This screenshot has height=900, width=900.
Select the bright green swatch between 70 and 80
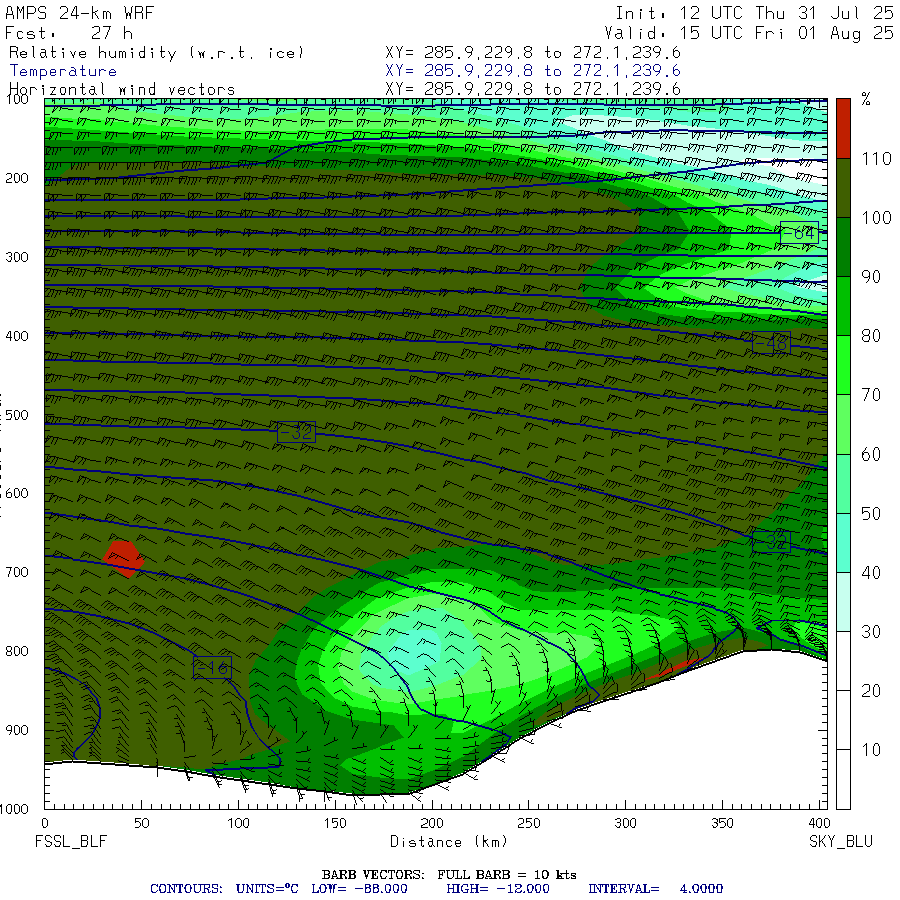[x=843, y=365]
